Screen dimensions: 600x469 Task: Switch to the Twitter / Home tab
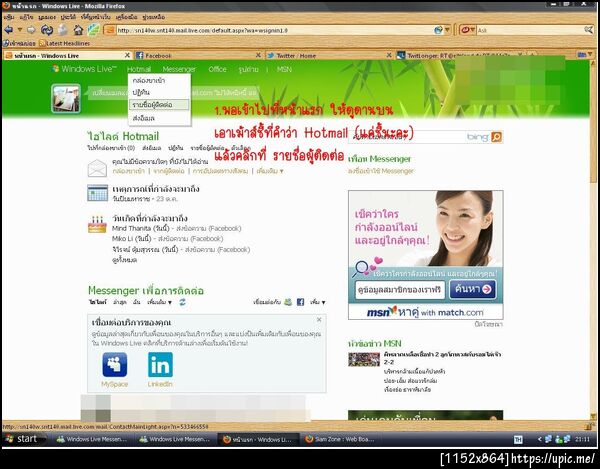[329, 55]
